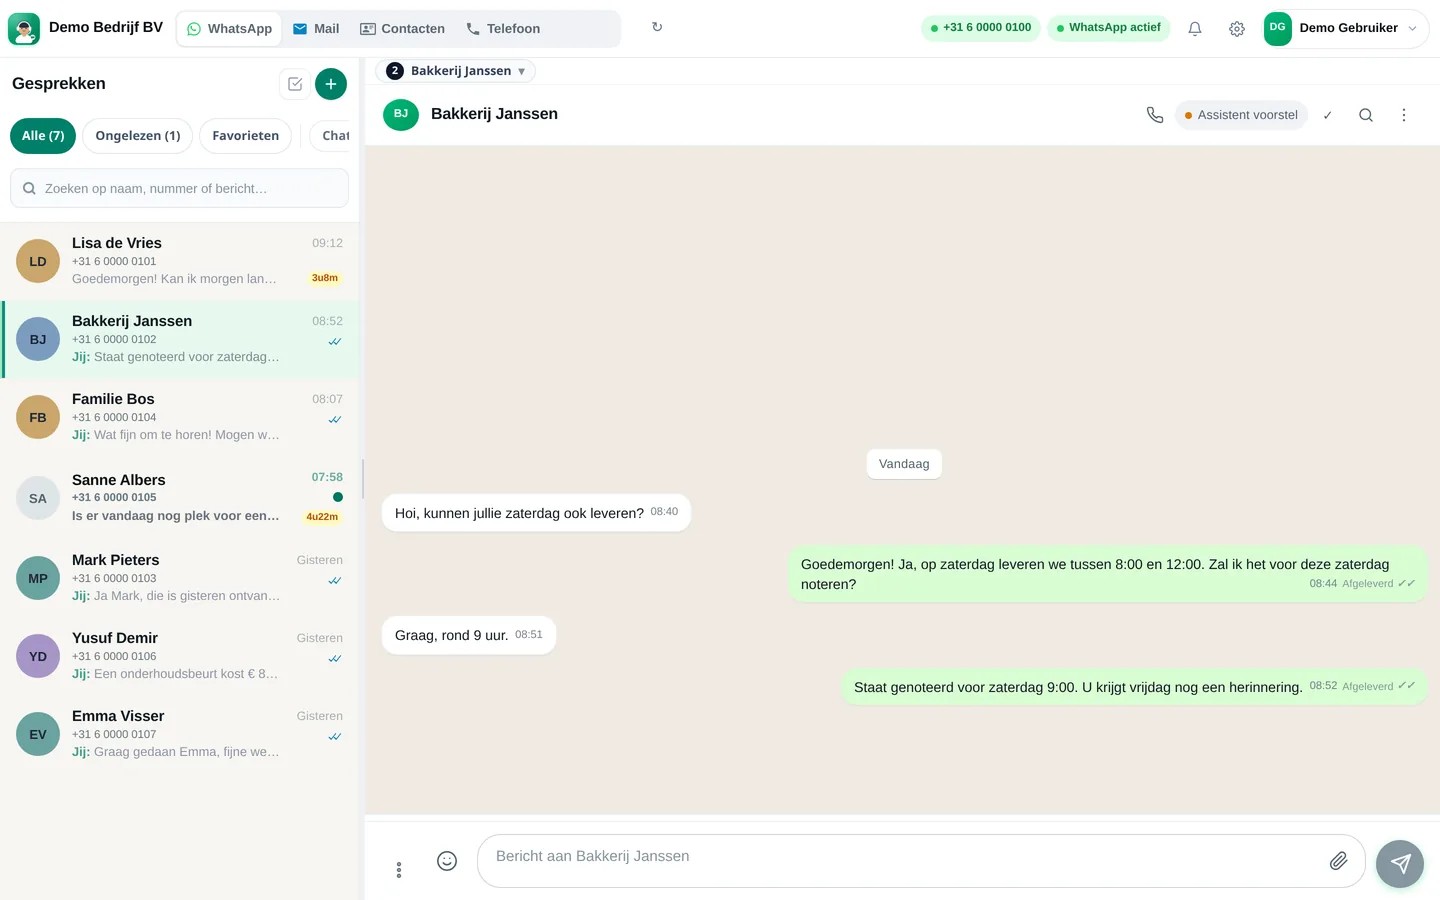The image size is (1440, 900).
Task: Start a call with the phone icon
Action: 1155,115
